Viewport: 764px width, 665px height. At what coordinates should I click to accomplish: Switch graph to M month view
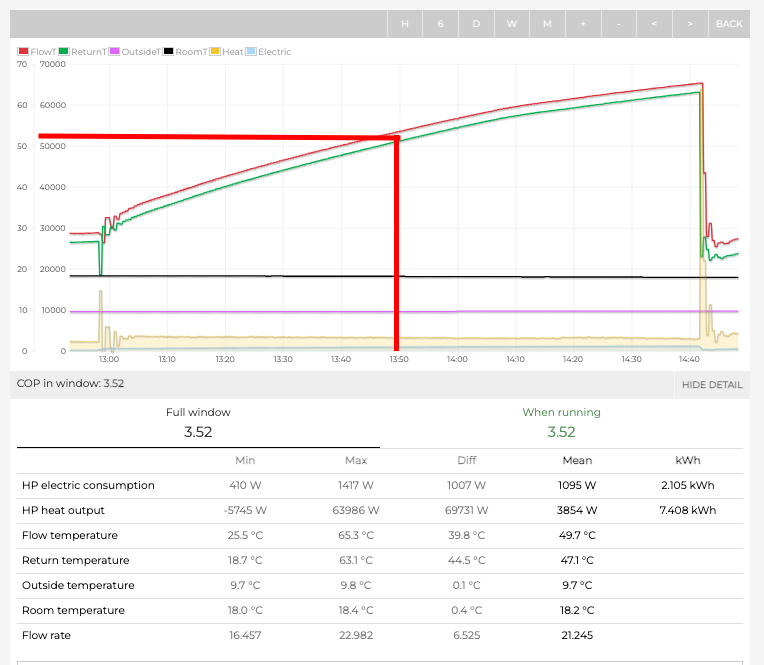pyautogui.click(x=547, y=24)
